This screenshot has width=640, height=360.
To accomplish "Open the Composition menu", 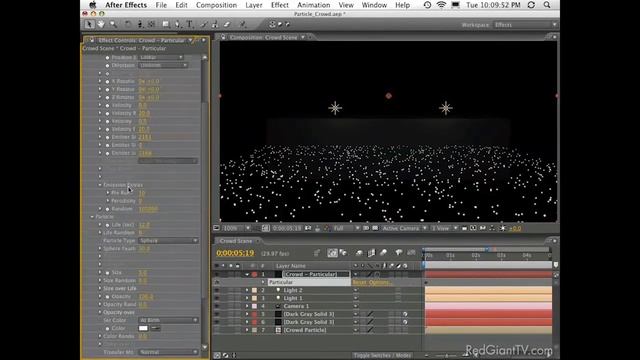I will tap(216, 5).
